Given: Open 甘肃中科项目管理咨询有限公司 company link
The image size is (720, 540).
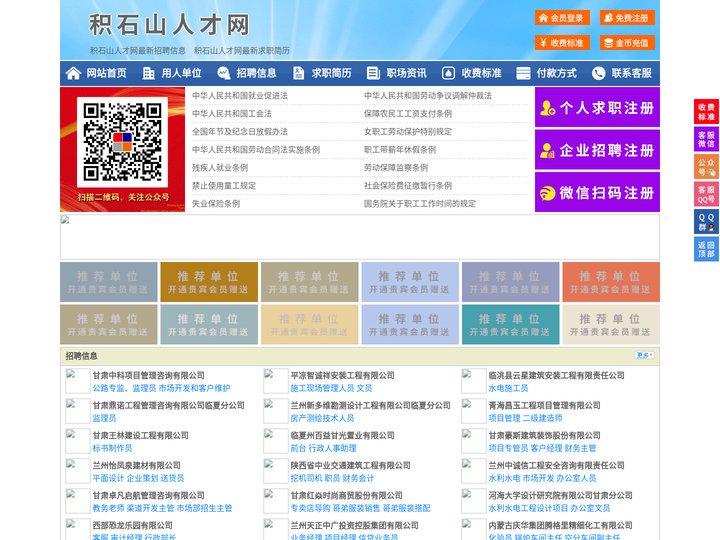Looking at the screenshot, I should 149,375.
